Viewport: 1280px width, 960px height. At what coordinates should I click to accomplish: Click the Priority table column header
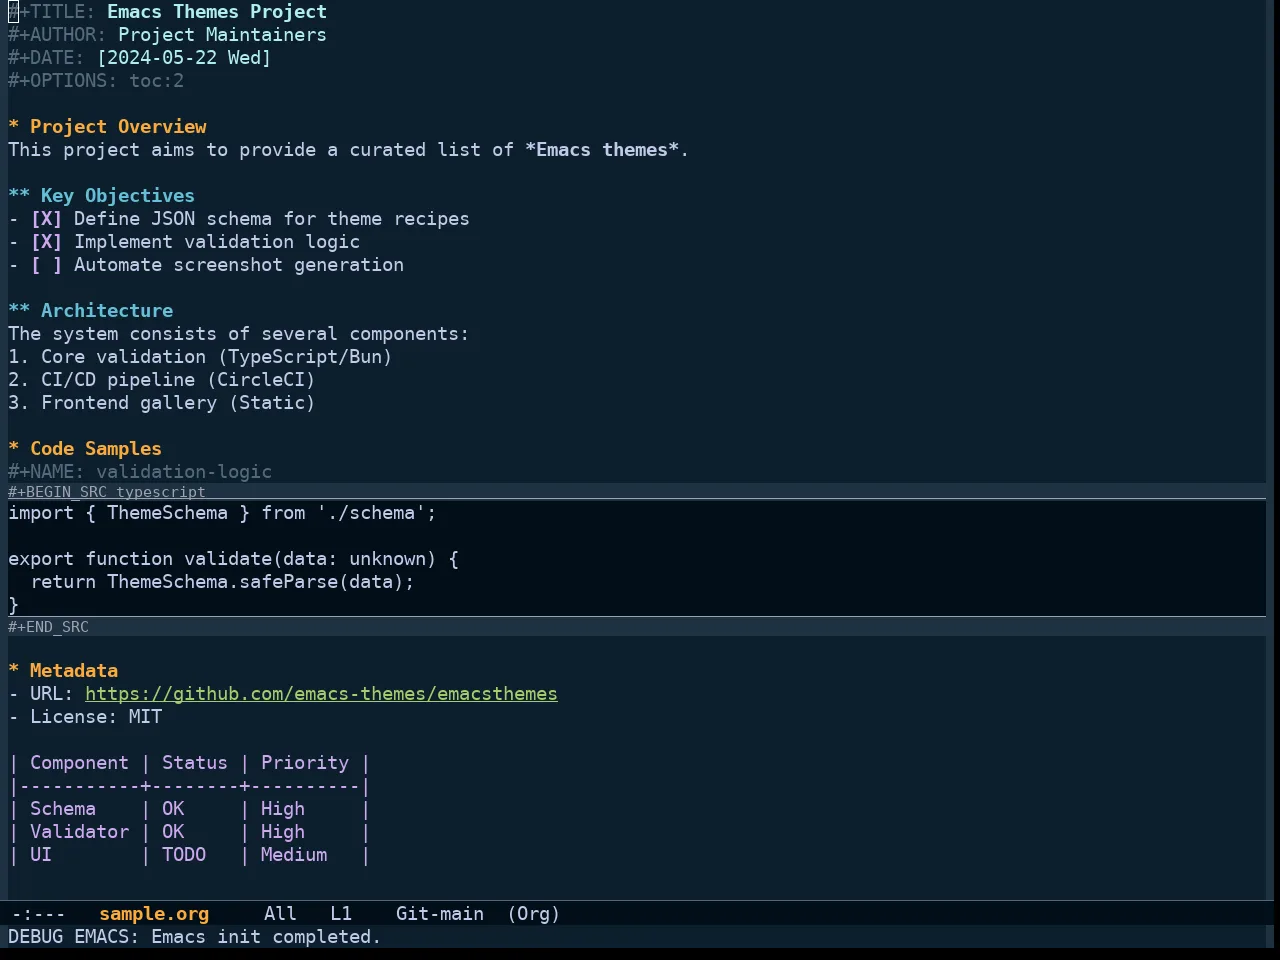click(x=305, y=763)
